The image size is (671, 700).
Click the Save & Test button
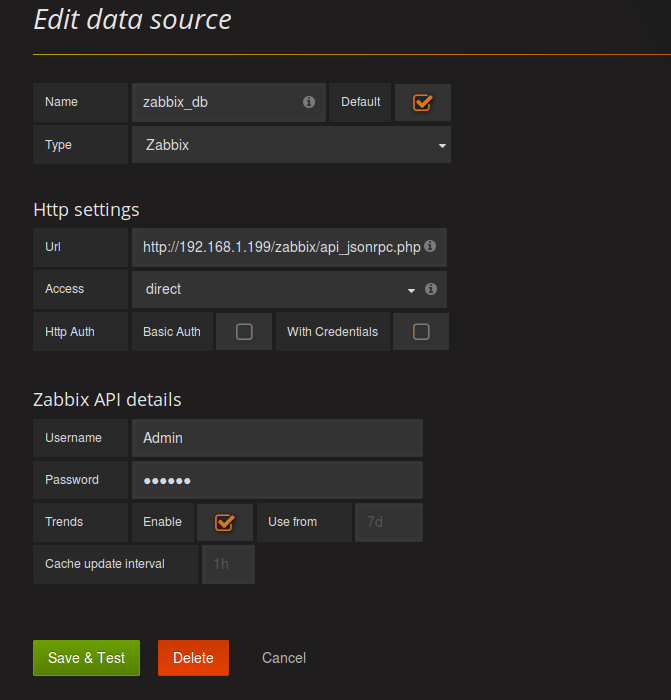click(87, 658)
